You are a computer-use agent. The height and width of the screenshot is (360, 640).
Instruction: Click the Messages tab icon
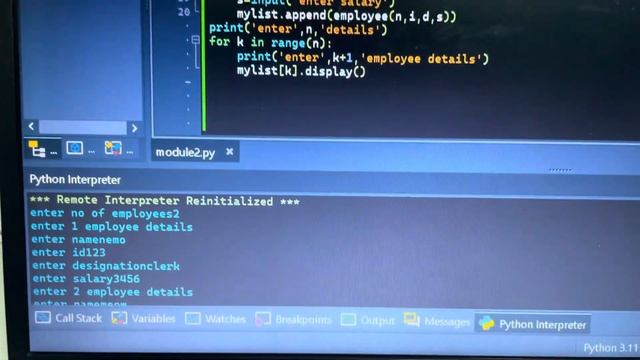tap(412, 320)
